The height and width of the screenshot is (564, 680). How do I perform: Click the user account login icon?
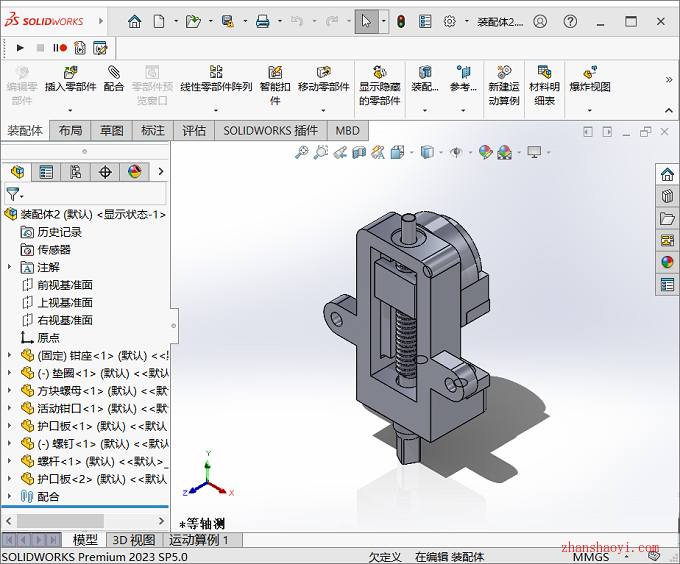click(x=540, y=21)
